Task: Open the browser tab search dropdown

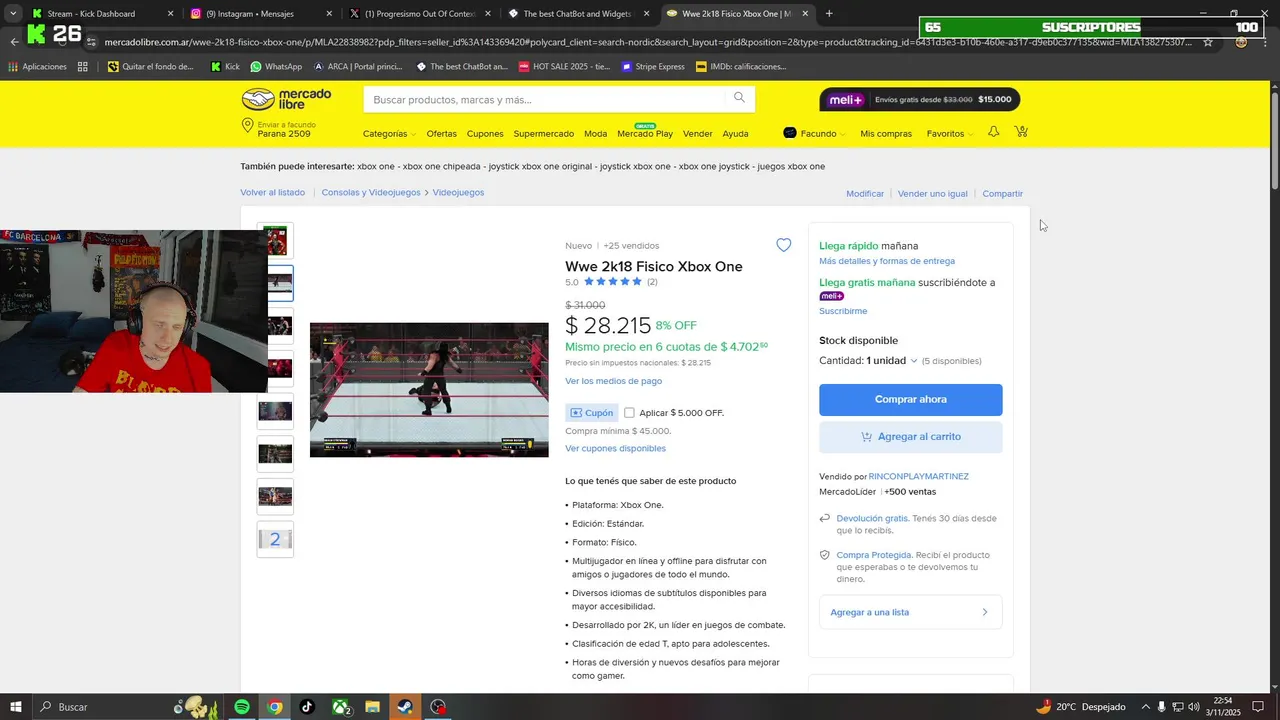Action: [13, 14]
